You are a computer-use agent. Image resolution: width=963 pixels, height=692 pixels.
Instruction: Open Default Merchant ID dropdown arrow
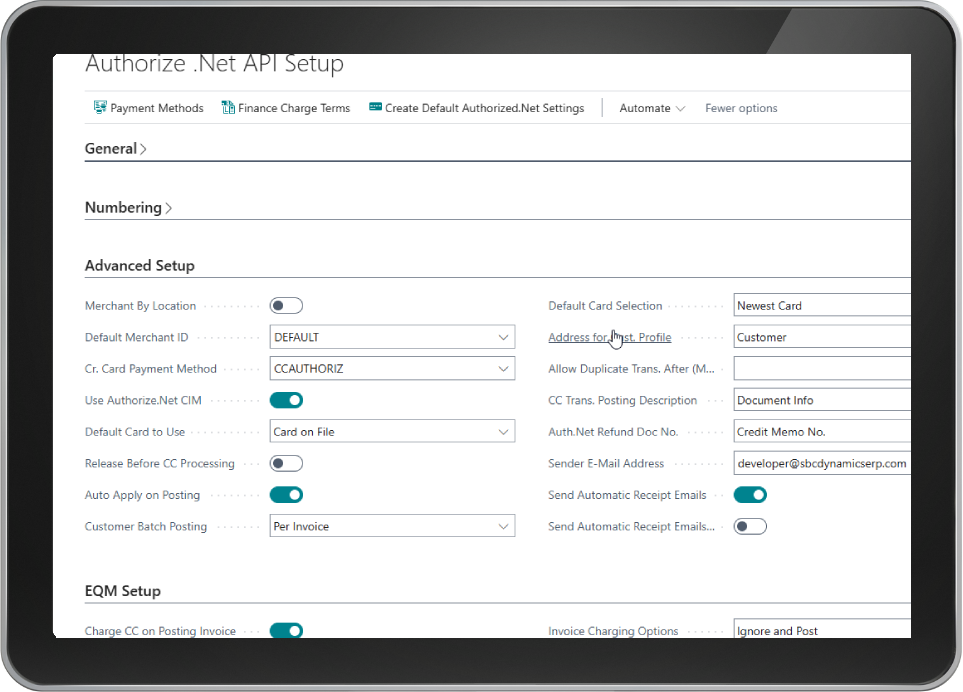point(504,337)
